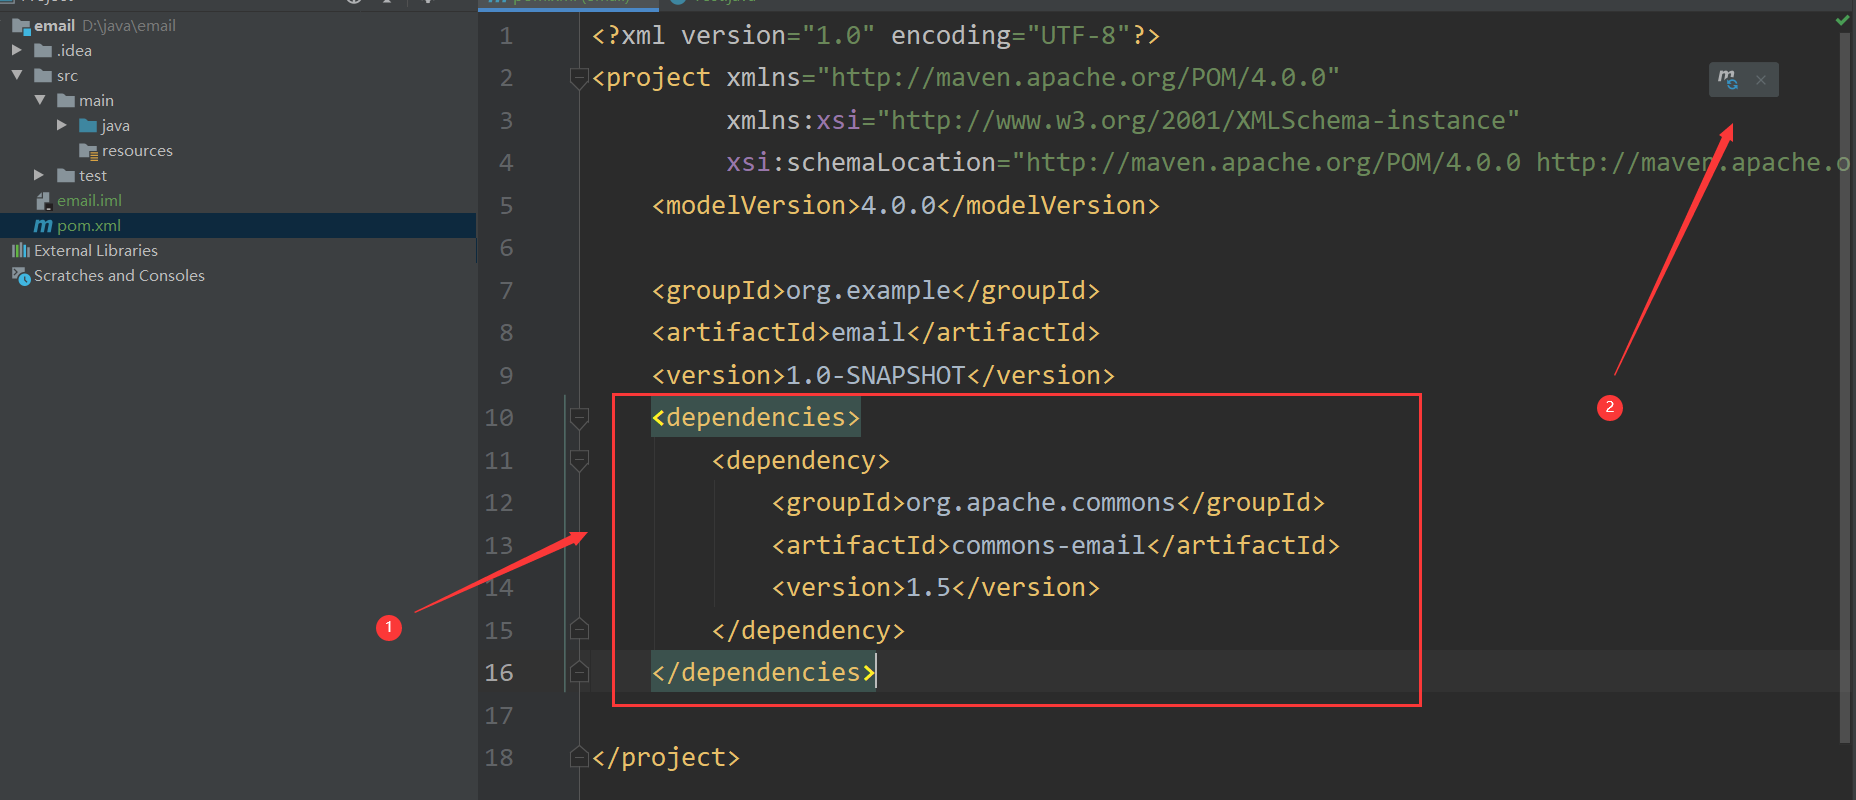Click fold end marker at line 18
Image resolution: width=1856 pixels, height=800 pixels.
click(579, 757)
